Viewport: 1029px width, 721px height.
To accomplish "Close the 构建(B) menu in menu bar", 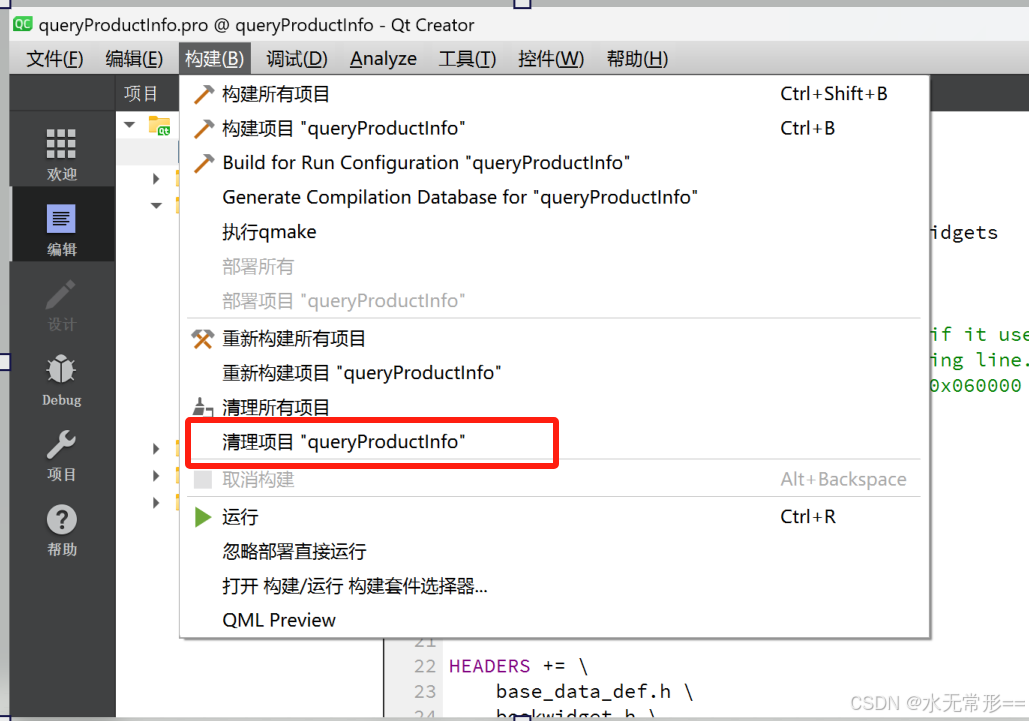I will click(x=215, y=59).
